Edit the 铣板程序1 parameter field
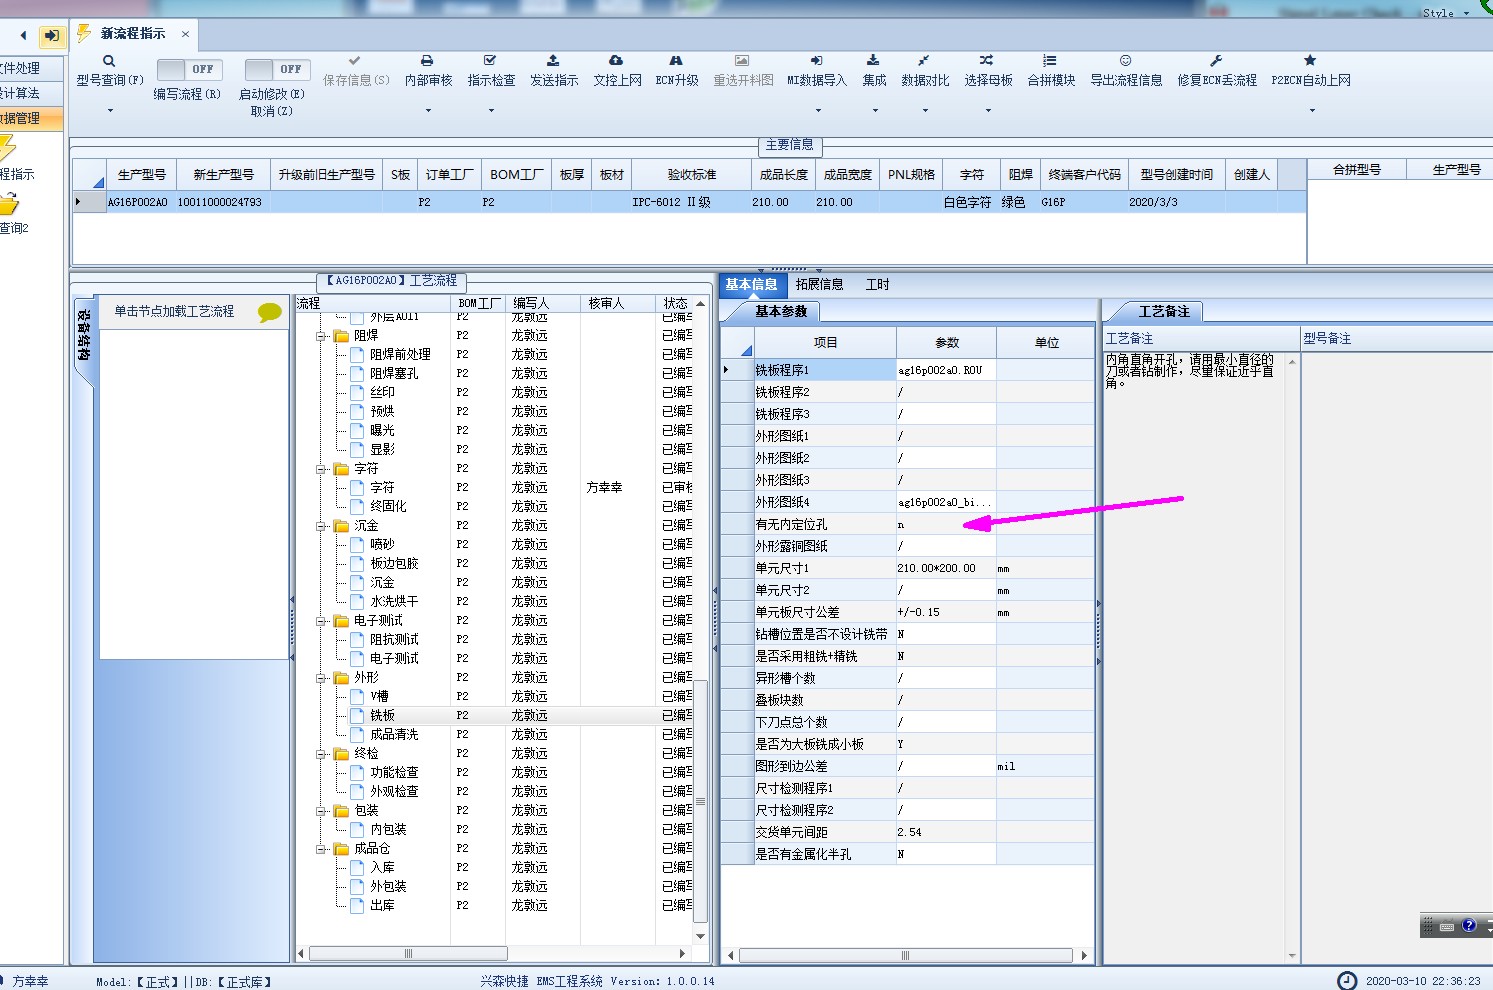The height and width of the screenshot is (990, 1493). coord(946,371)
